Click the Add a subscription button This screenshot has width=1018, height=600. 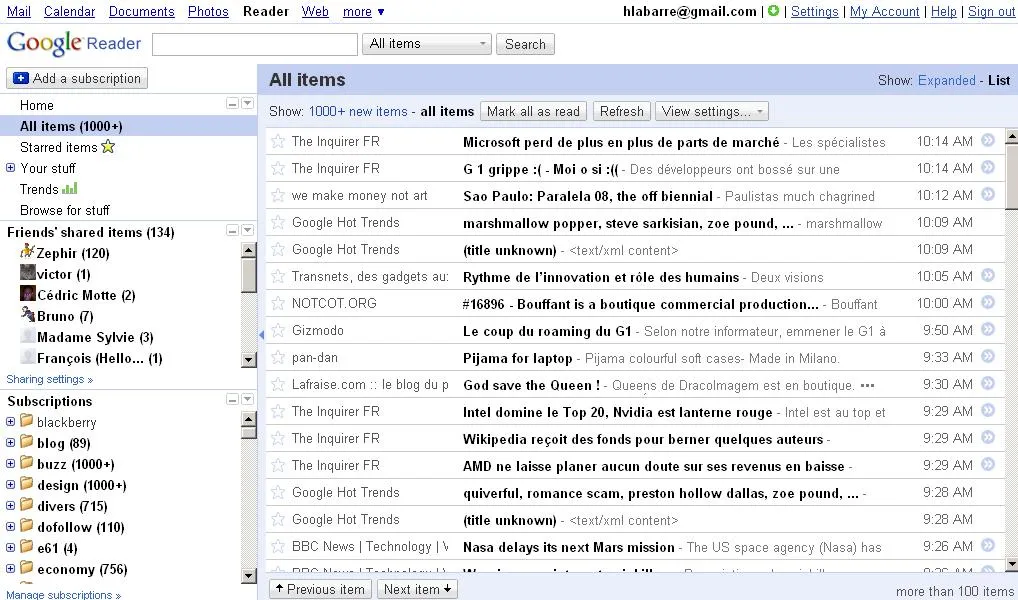(x=77, y=78)
